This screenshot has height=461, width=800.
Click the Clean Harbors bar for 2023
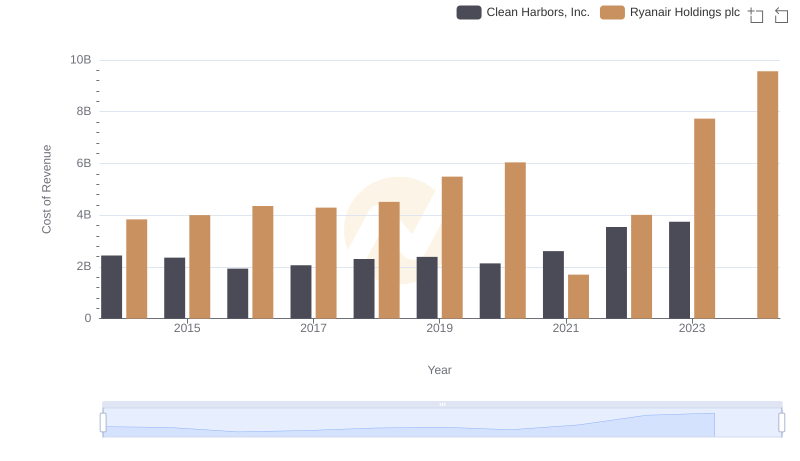click(680, 270)
